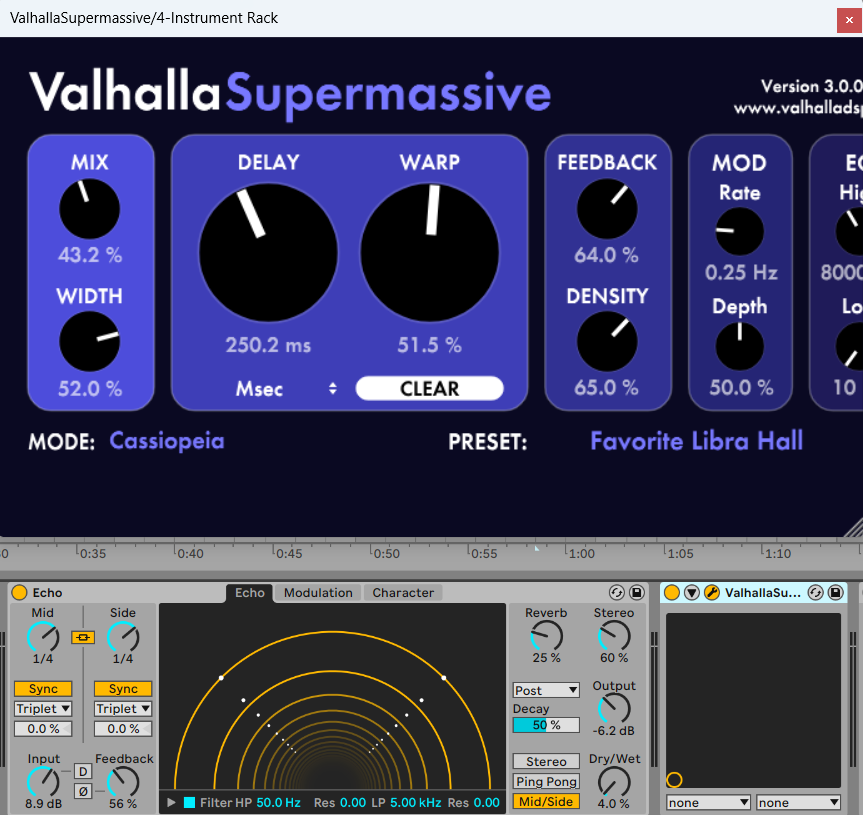
Task: Select Stereo channel mode in Echo
Action: [546, 762]
